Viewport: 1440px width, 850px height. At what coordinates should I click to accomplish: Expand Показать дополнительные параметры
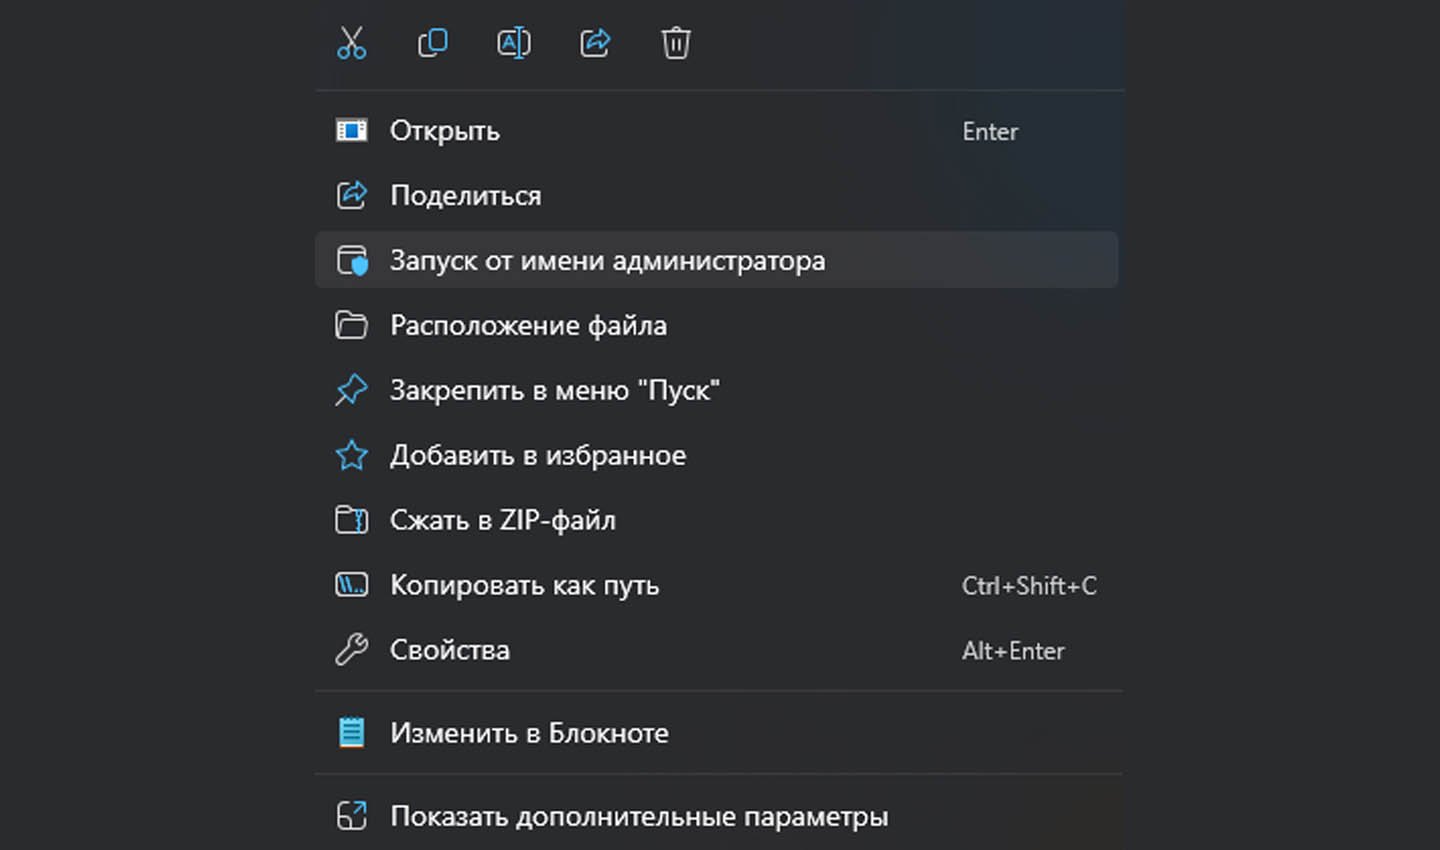click(x=716, y=816)
